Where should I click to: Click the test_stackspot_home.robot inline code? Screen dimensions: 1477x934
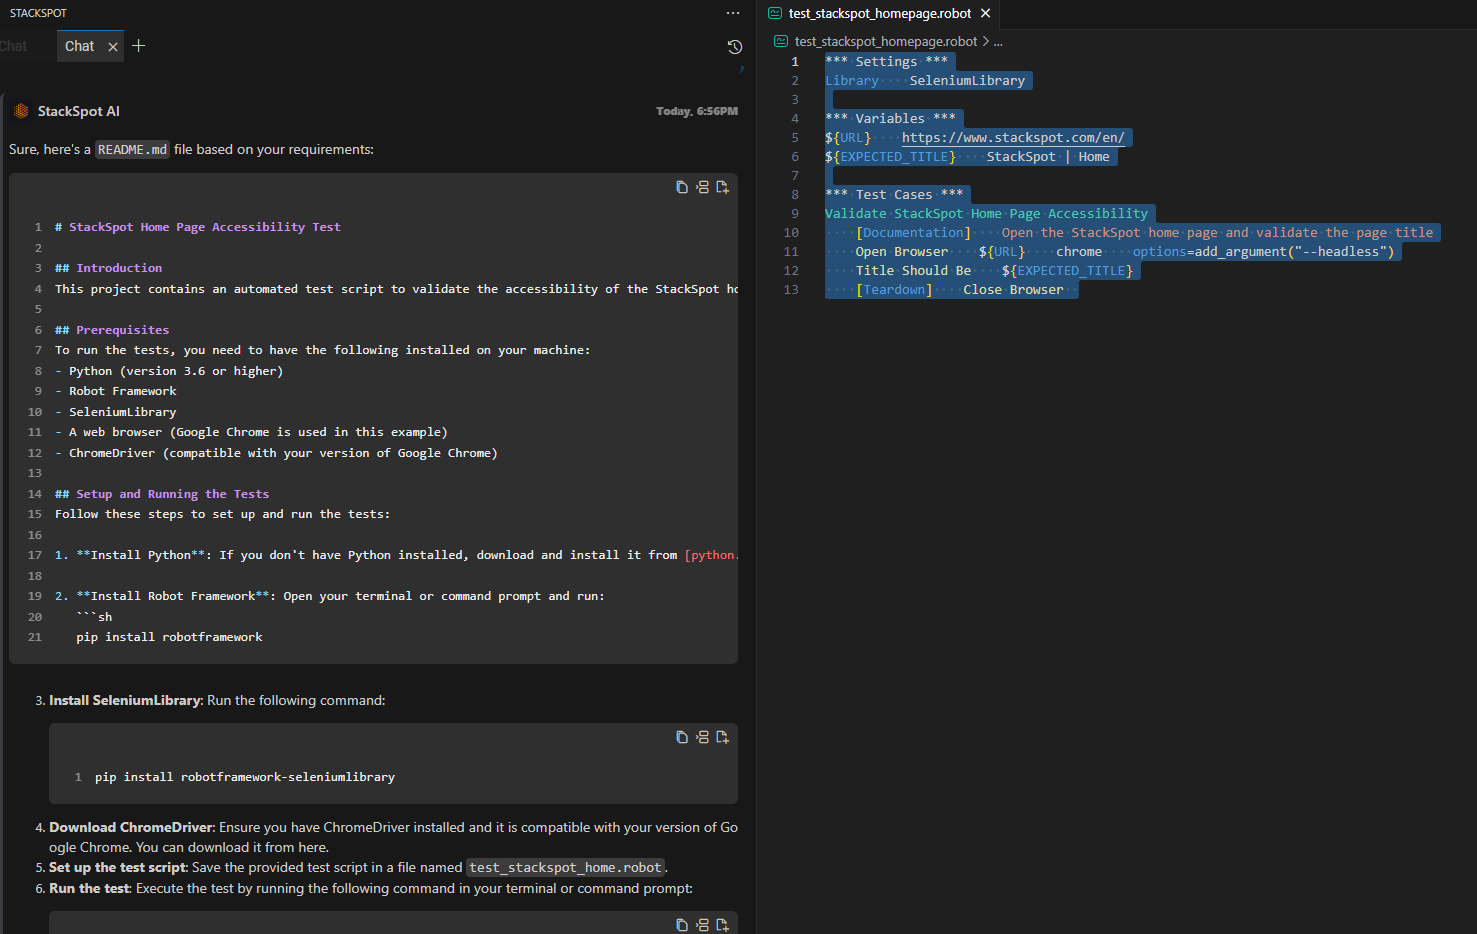click(x=565, y=868)
